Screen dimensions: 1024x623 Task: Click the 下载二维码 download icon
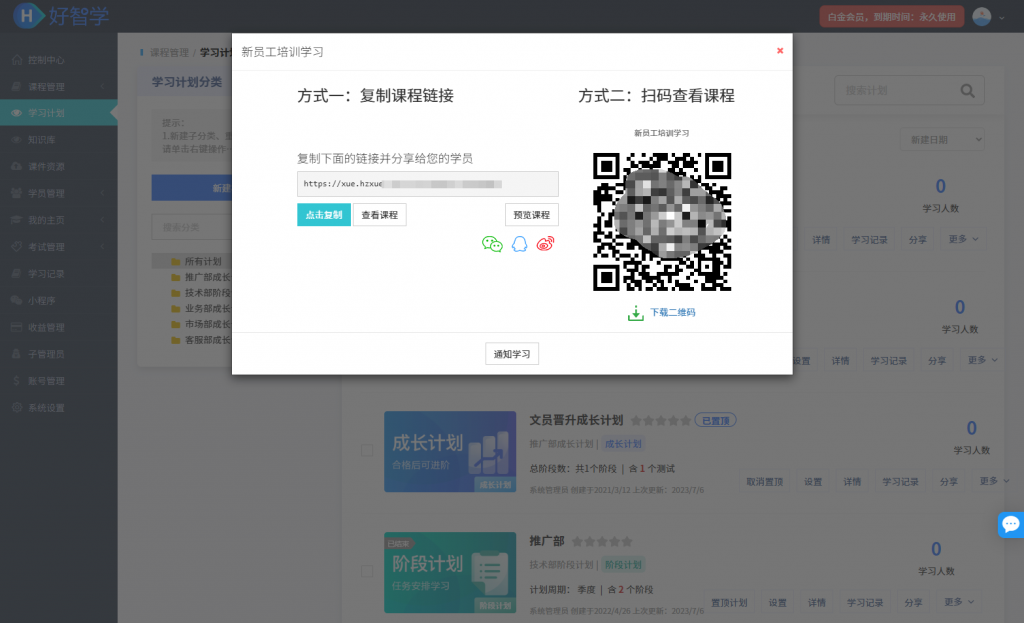tap(635, 313)
